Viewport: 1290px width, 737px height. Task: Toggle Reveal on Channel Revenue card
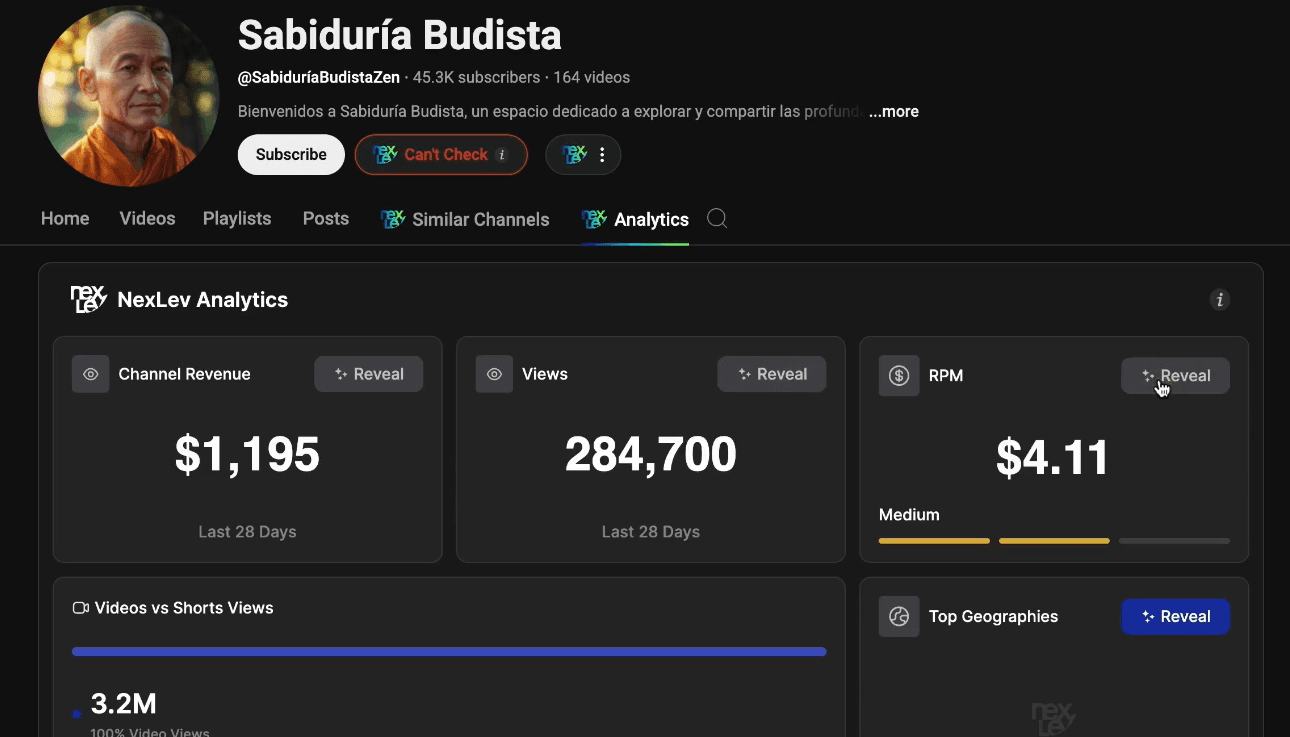tap(368, 374)
